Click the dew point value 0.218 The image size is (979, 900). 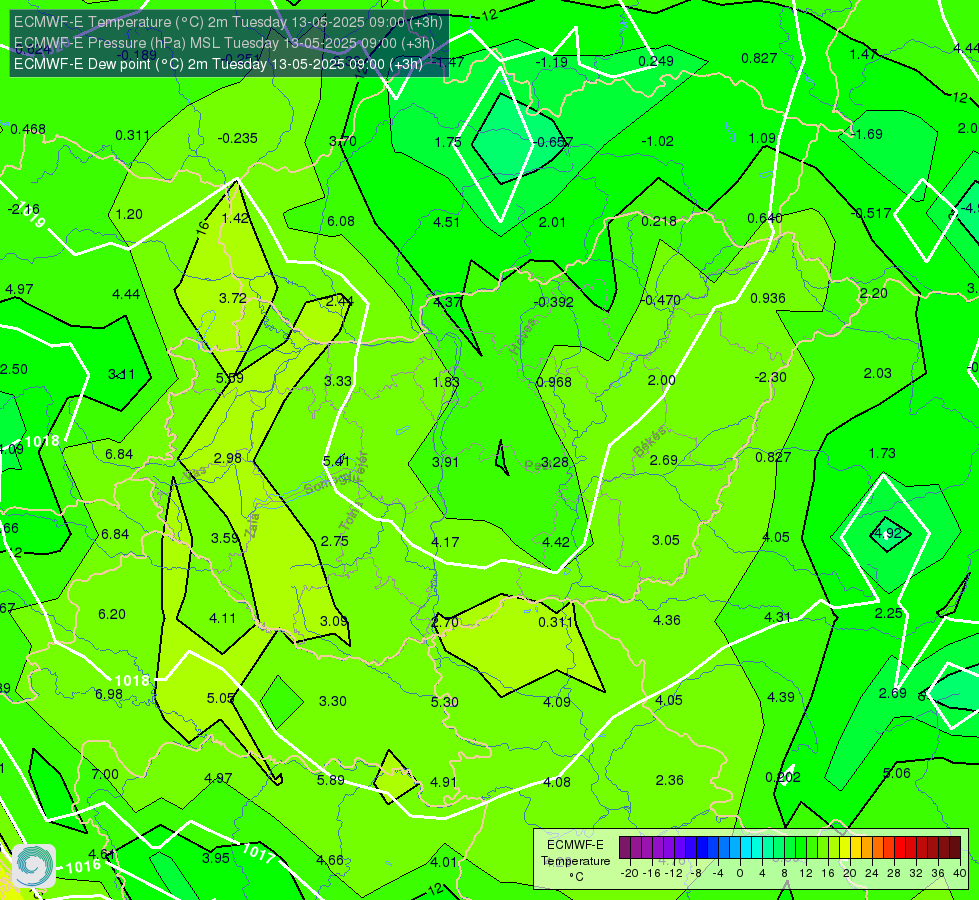[x=659, y=221]
